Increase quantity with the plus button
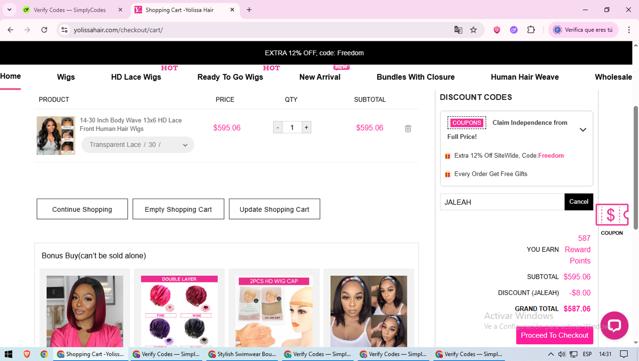 [306, 128]
